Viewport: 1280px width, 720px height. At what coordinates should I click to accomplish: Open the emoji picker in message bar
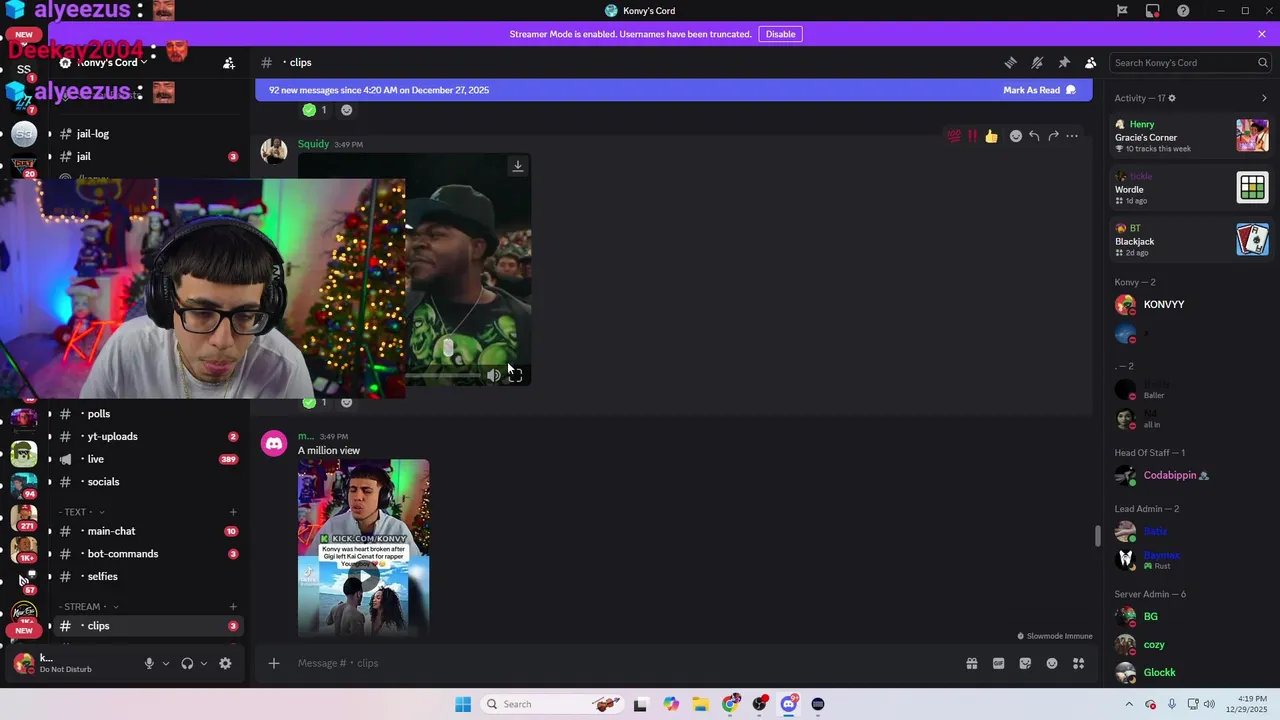tap(1052, 663)
